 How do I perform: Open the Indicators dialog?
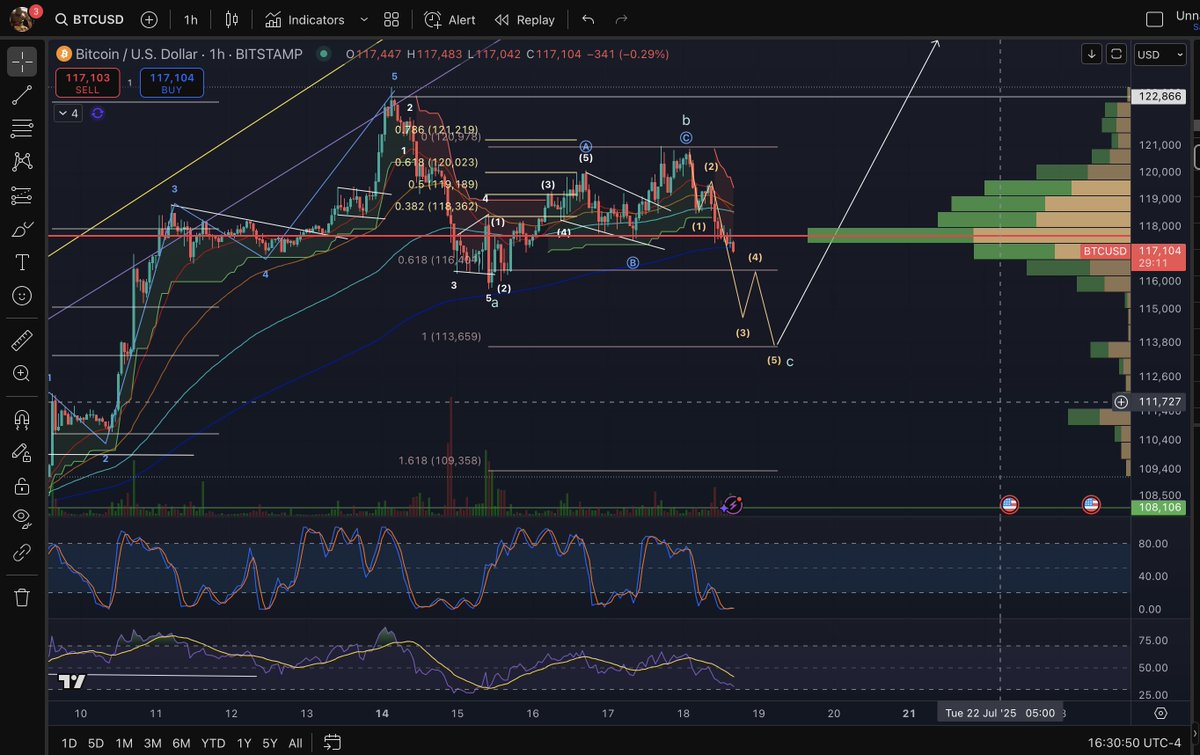[305, 20]
